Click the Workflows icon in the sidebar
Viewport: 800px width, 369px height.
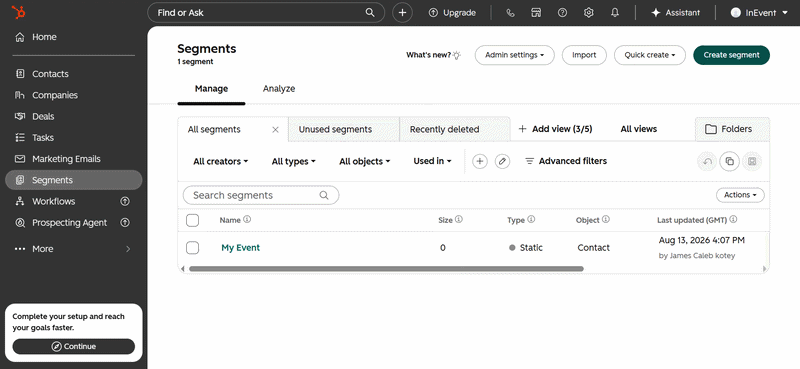point(20,201)
